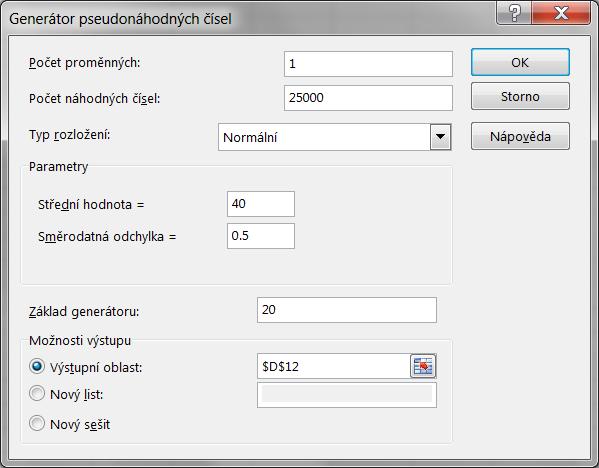The width and height of the screenshot is (599, 468).
Task: Select the Nový list radio button
Action: (37, 393)
